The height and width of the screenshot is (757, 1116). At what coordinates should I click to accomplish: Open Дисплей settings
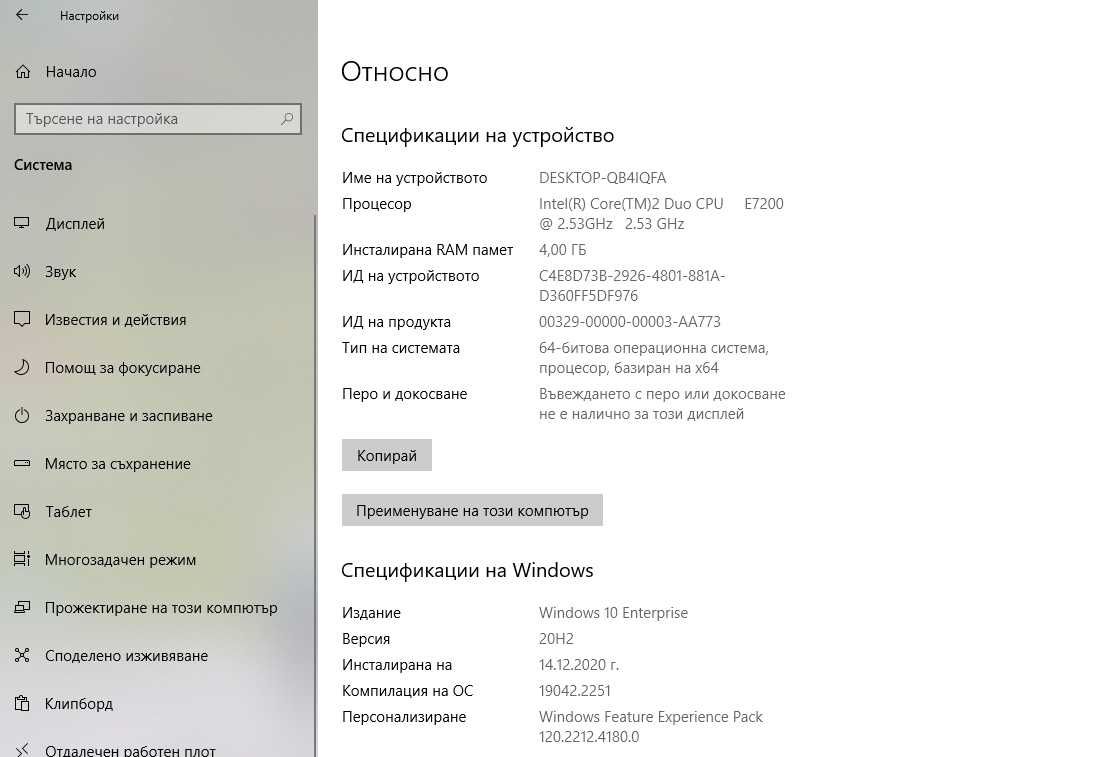(157, 223)
